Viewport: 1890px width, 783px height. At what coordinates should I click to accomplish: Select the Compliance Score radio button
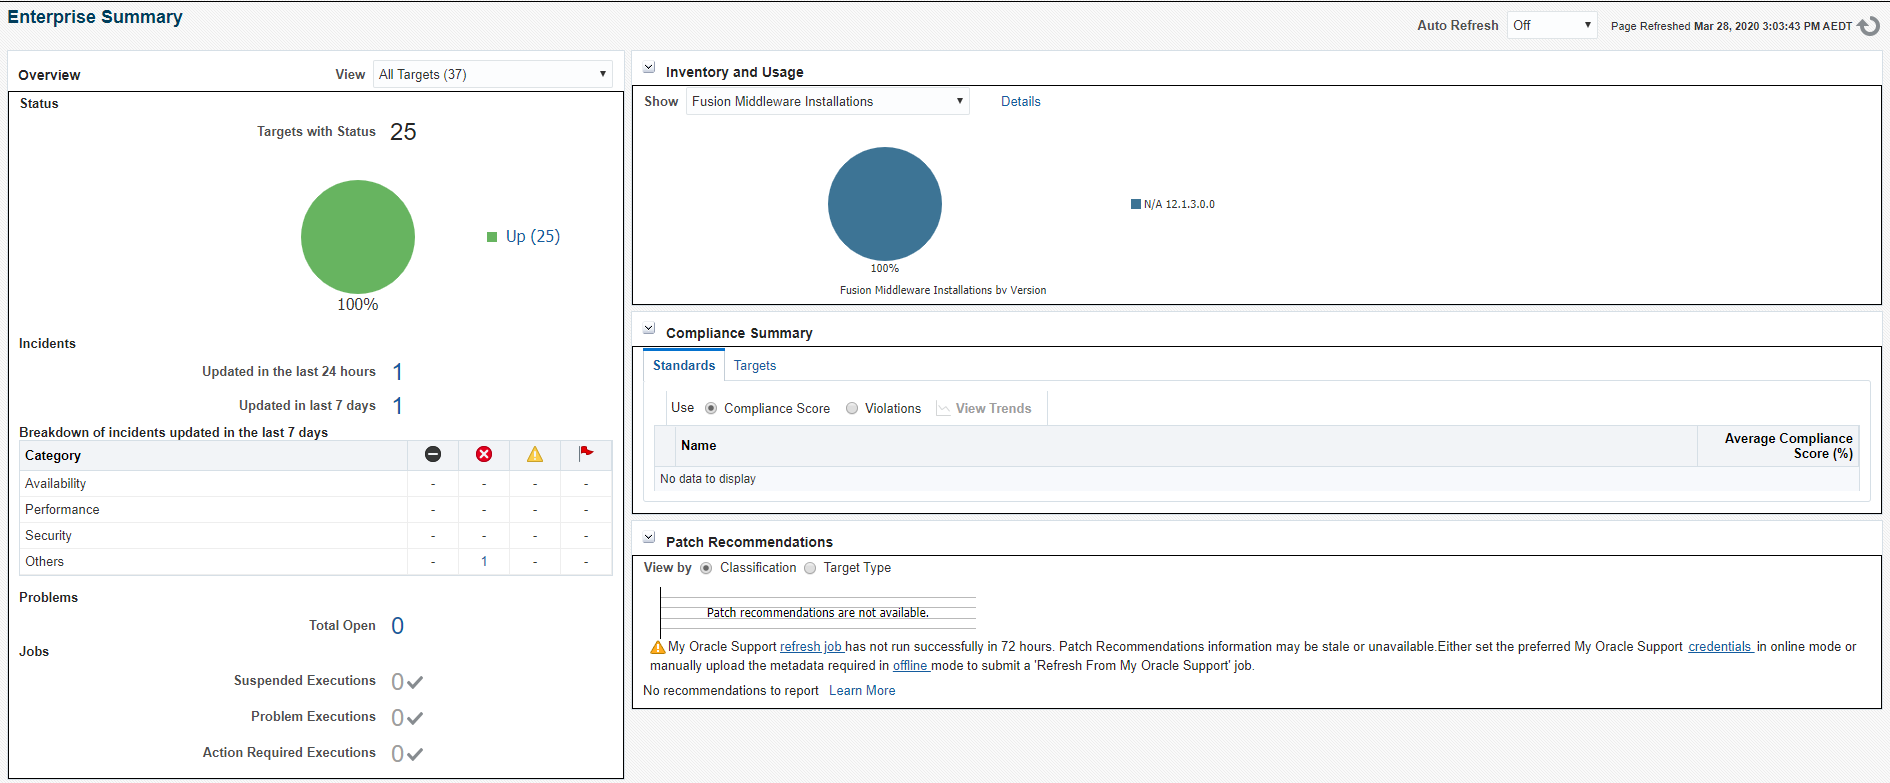point(711,408)
